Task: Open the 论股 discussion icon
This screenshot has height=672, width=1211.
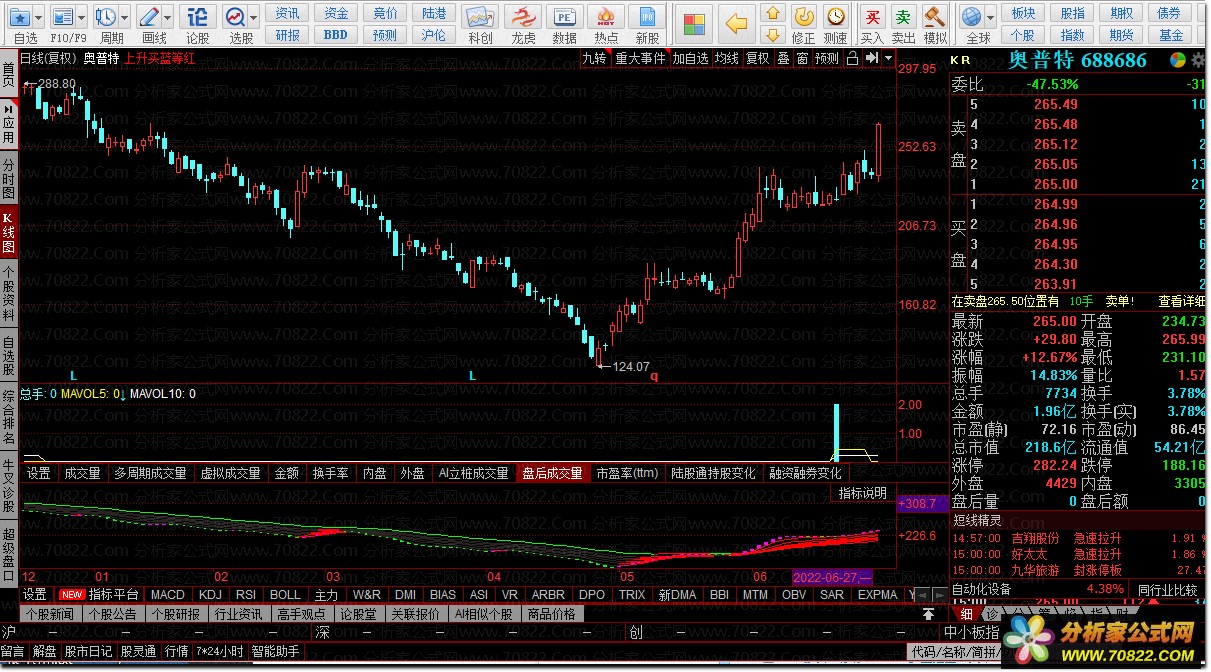Action: [x=198, y=17]
